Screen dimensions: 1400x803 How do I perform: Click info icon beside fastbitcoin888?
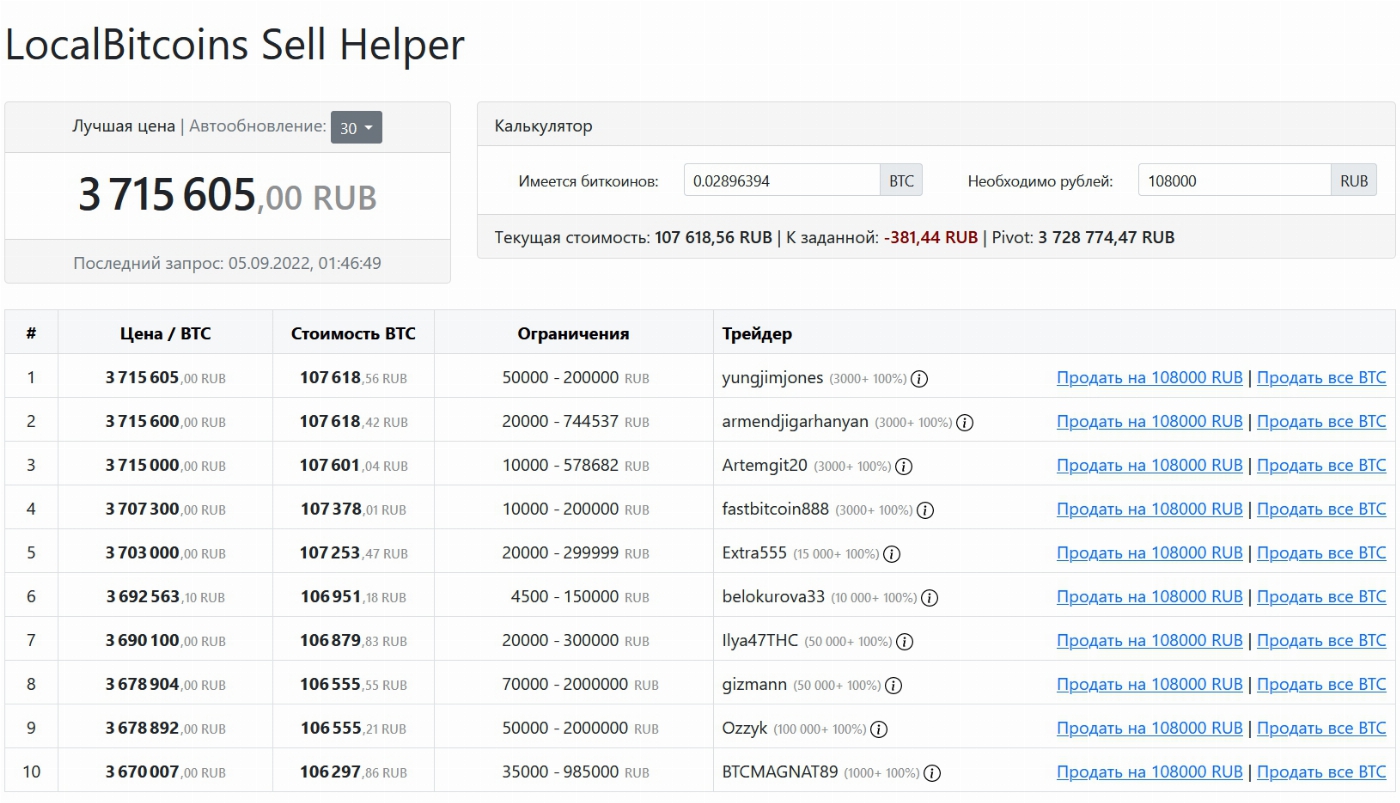(926, 510)
